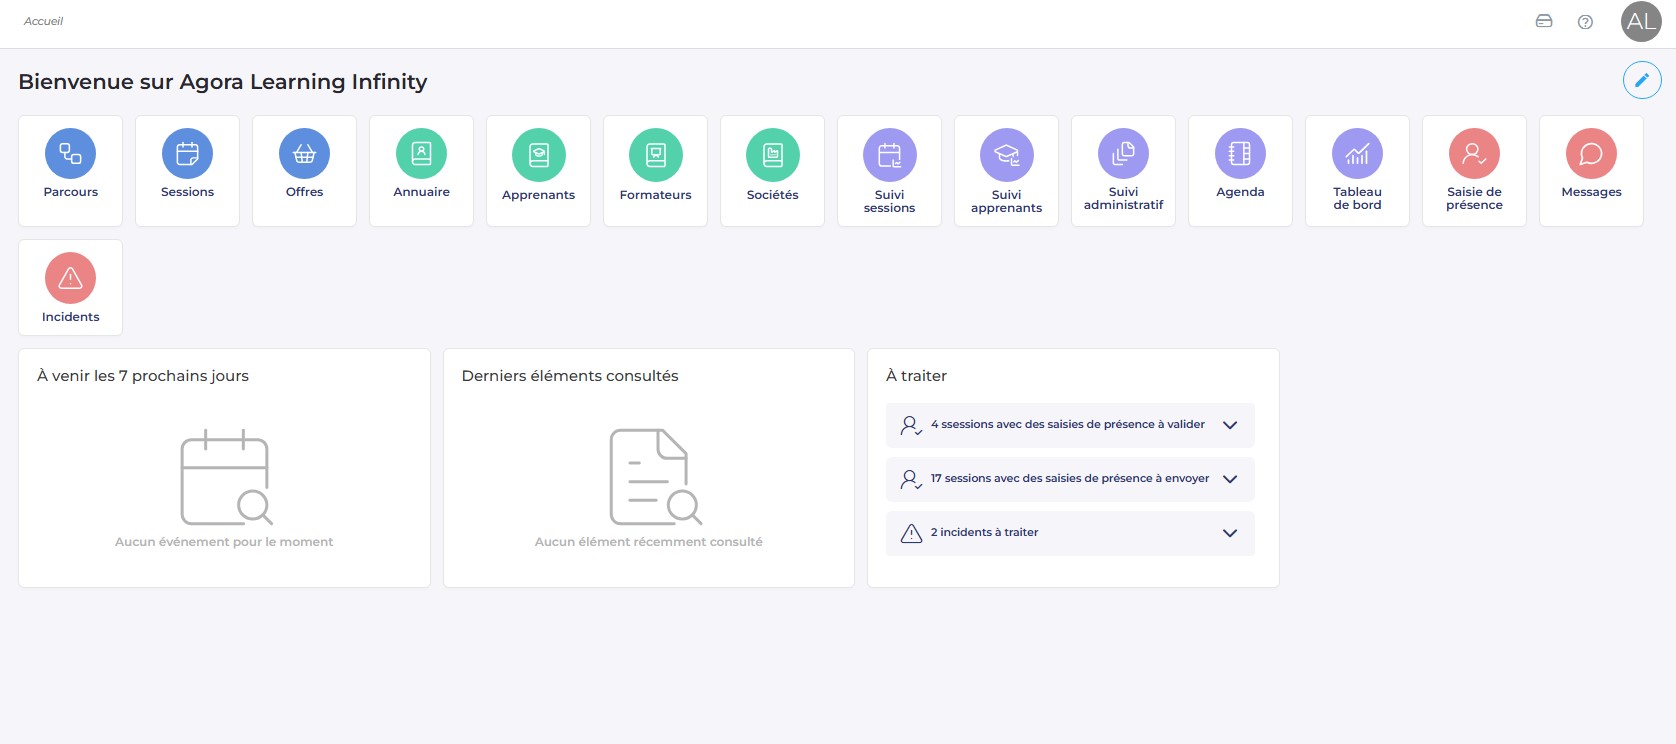Open the Messages module
Viewport: 1676px width, 744px height.
(x=1591, y=170)
